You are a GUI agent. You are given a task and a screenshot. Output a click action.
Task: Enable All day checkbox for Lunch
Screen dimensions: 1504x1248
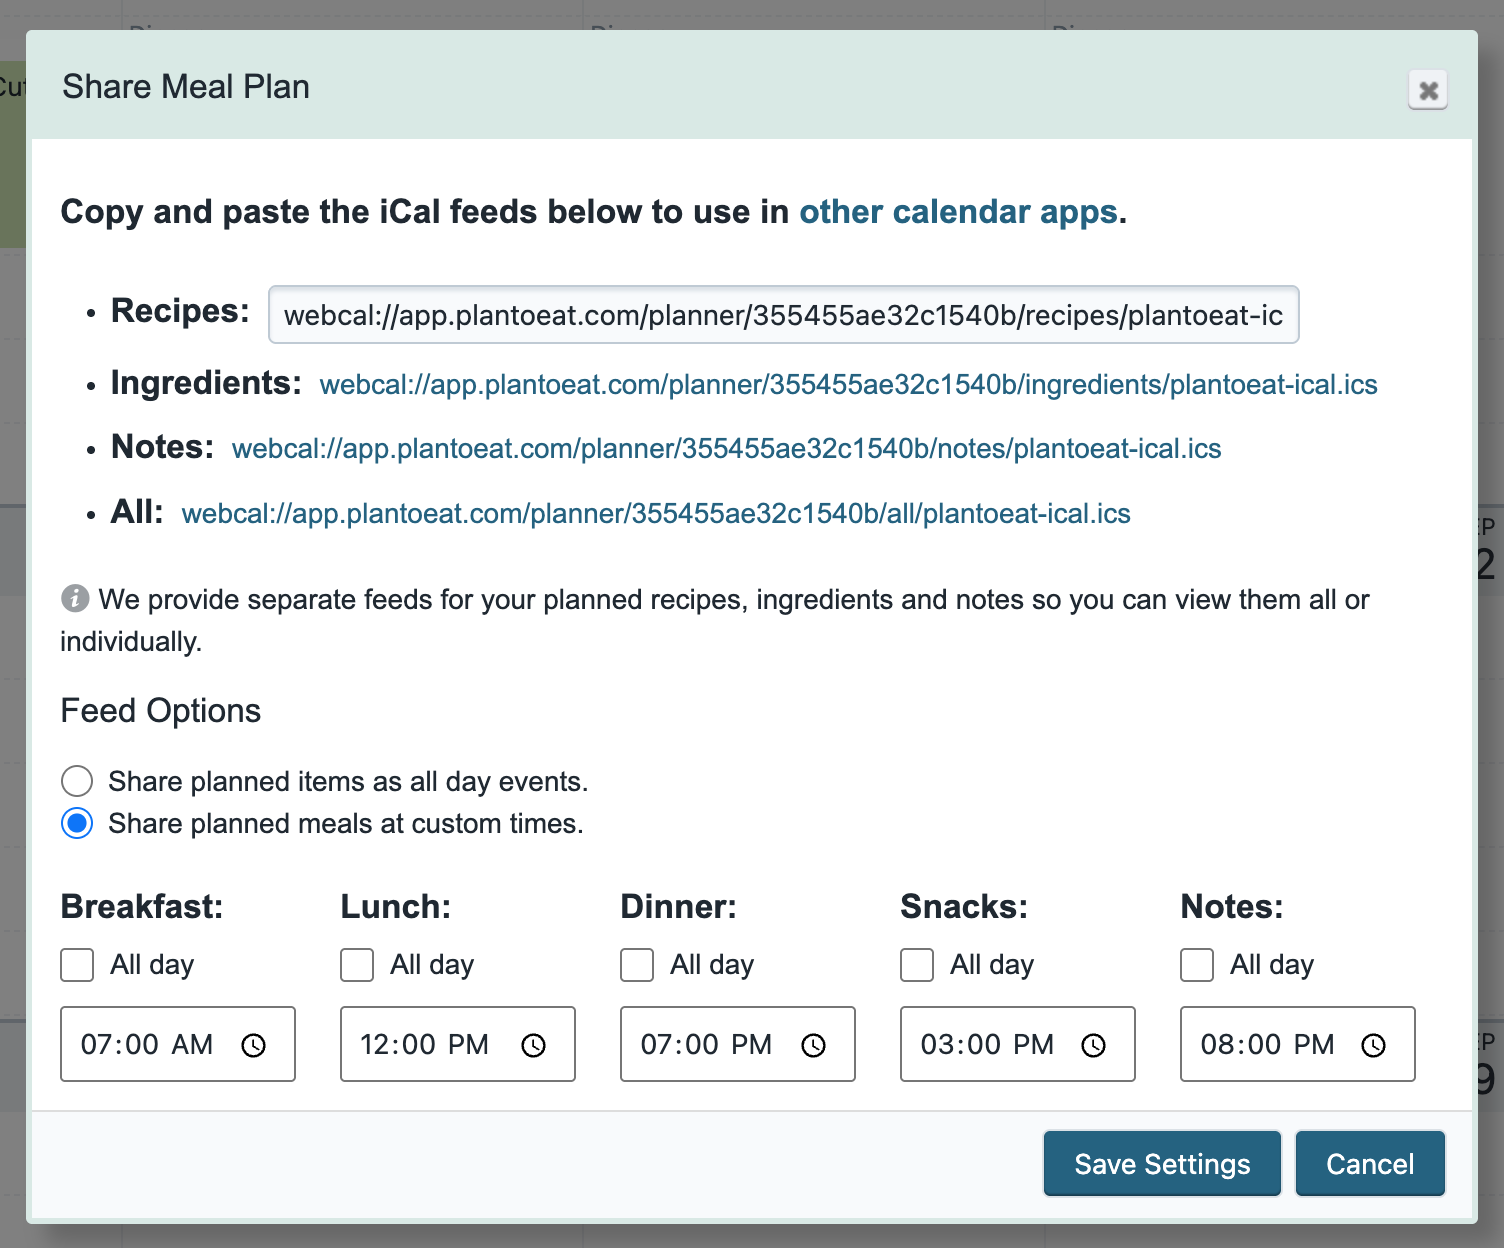(357, 965)
